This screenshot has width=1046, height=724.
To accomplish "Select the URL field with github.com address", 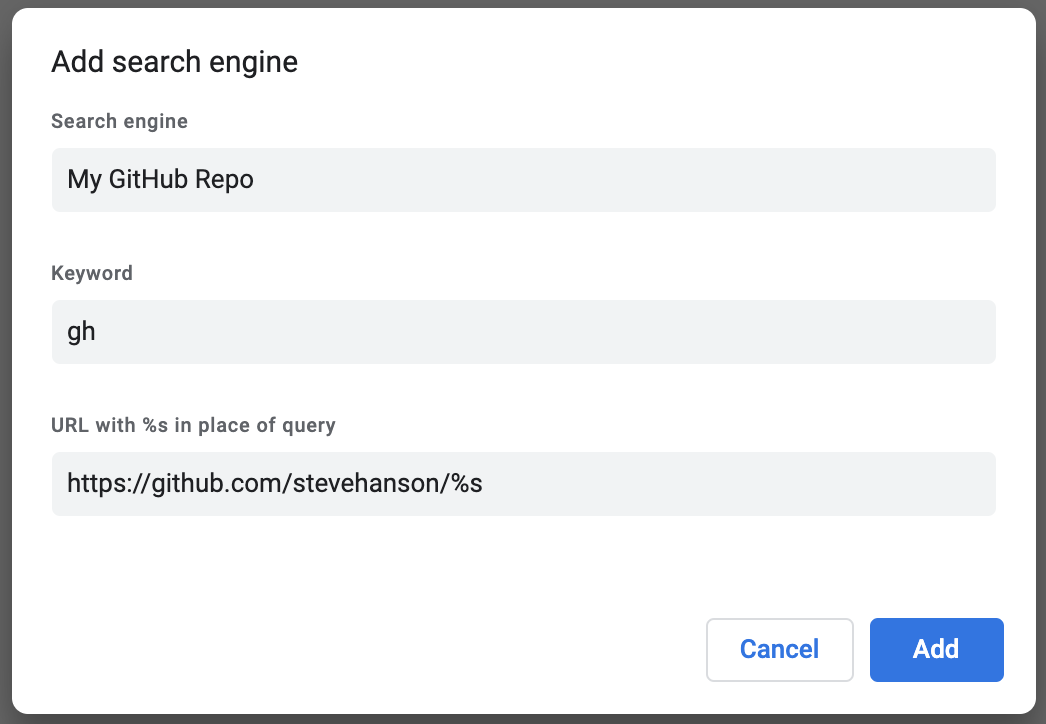I will coord(524,484).
